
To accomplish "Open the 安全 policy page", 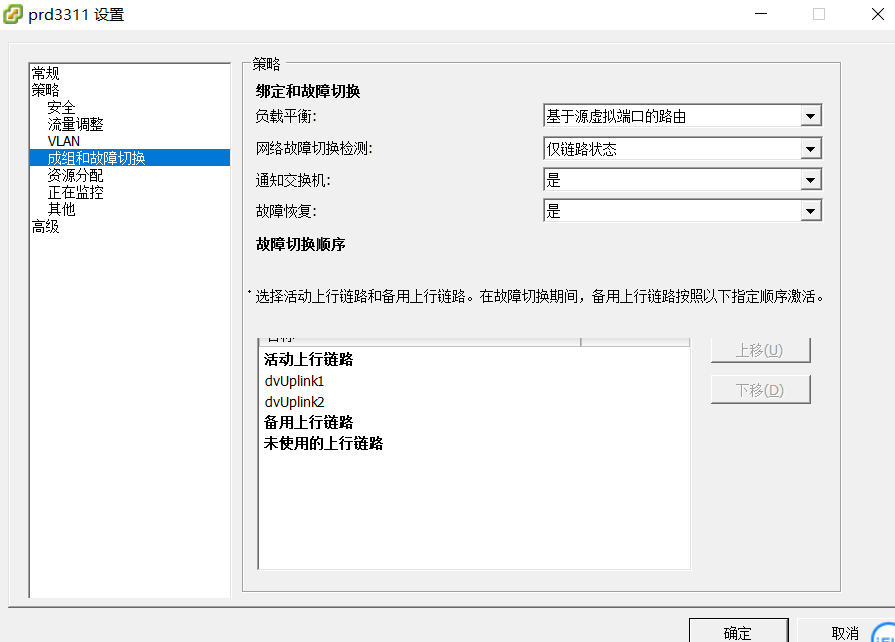I will [x=62, y=107].
